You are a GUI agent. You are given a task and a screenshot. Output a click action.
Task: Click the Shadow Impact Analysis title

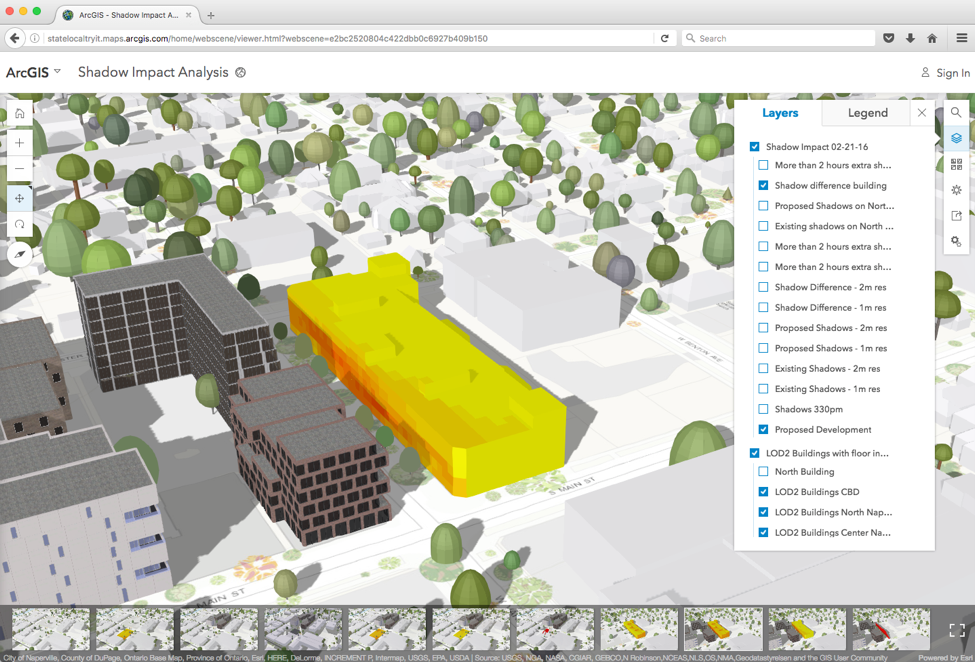pos(153,72)
